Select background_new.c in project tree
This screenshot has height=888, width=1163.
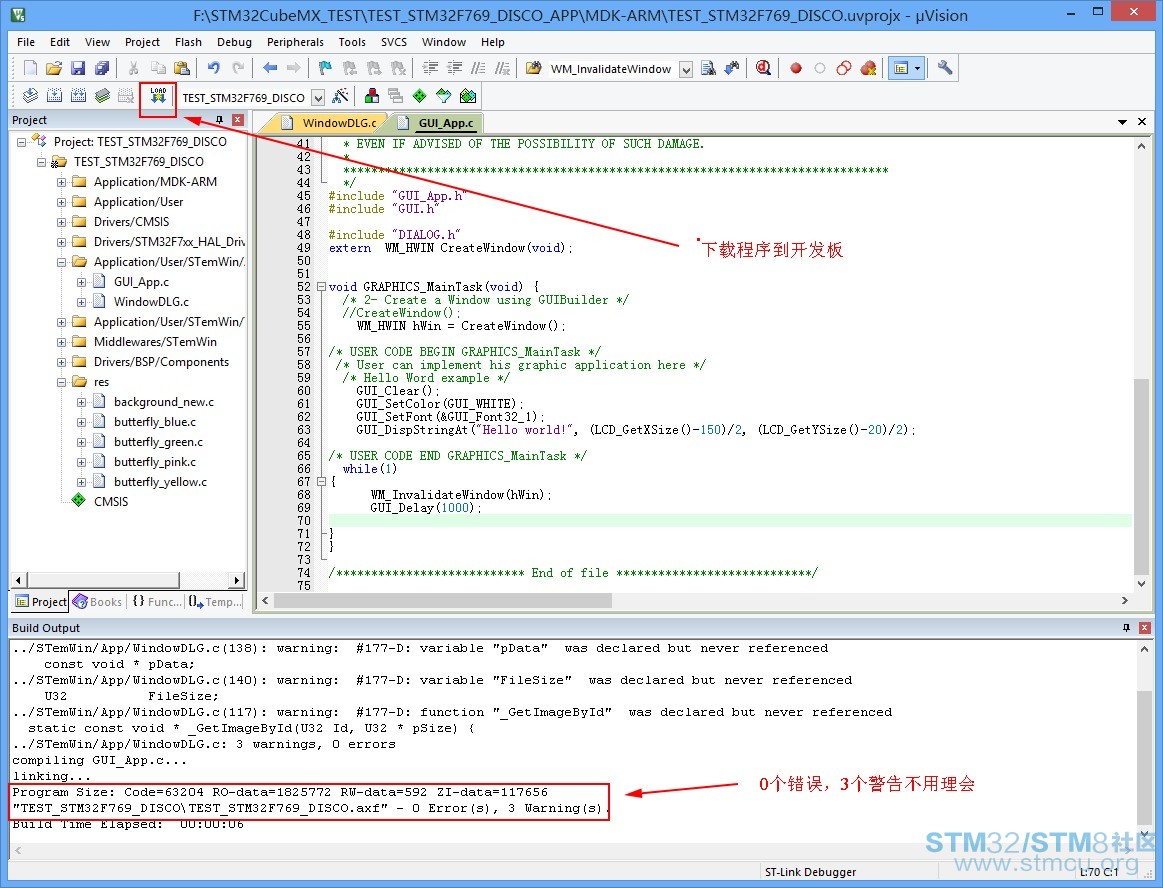click(x=164, y=402)
